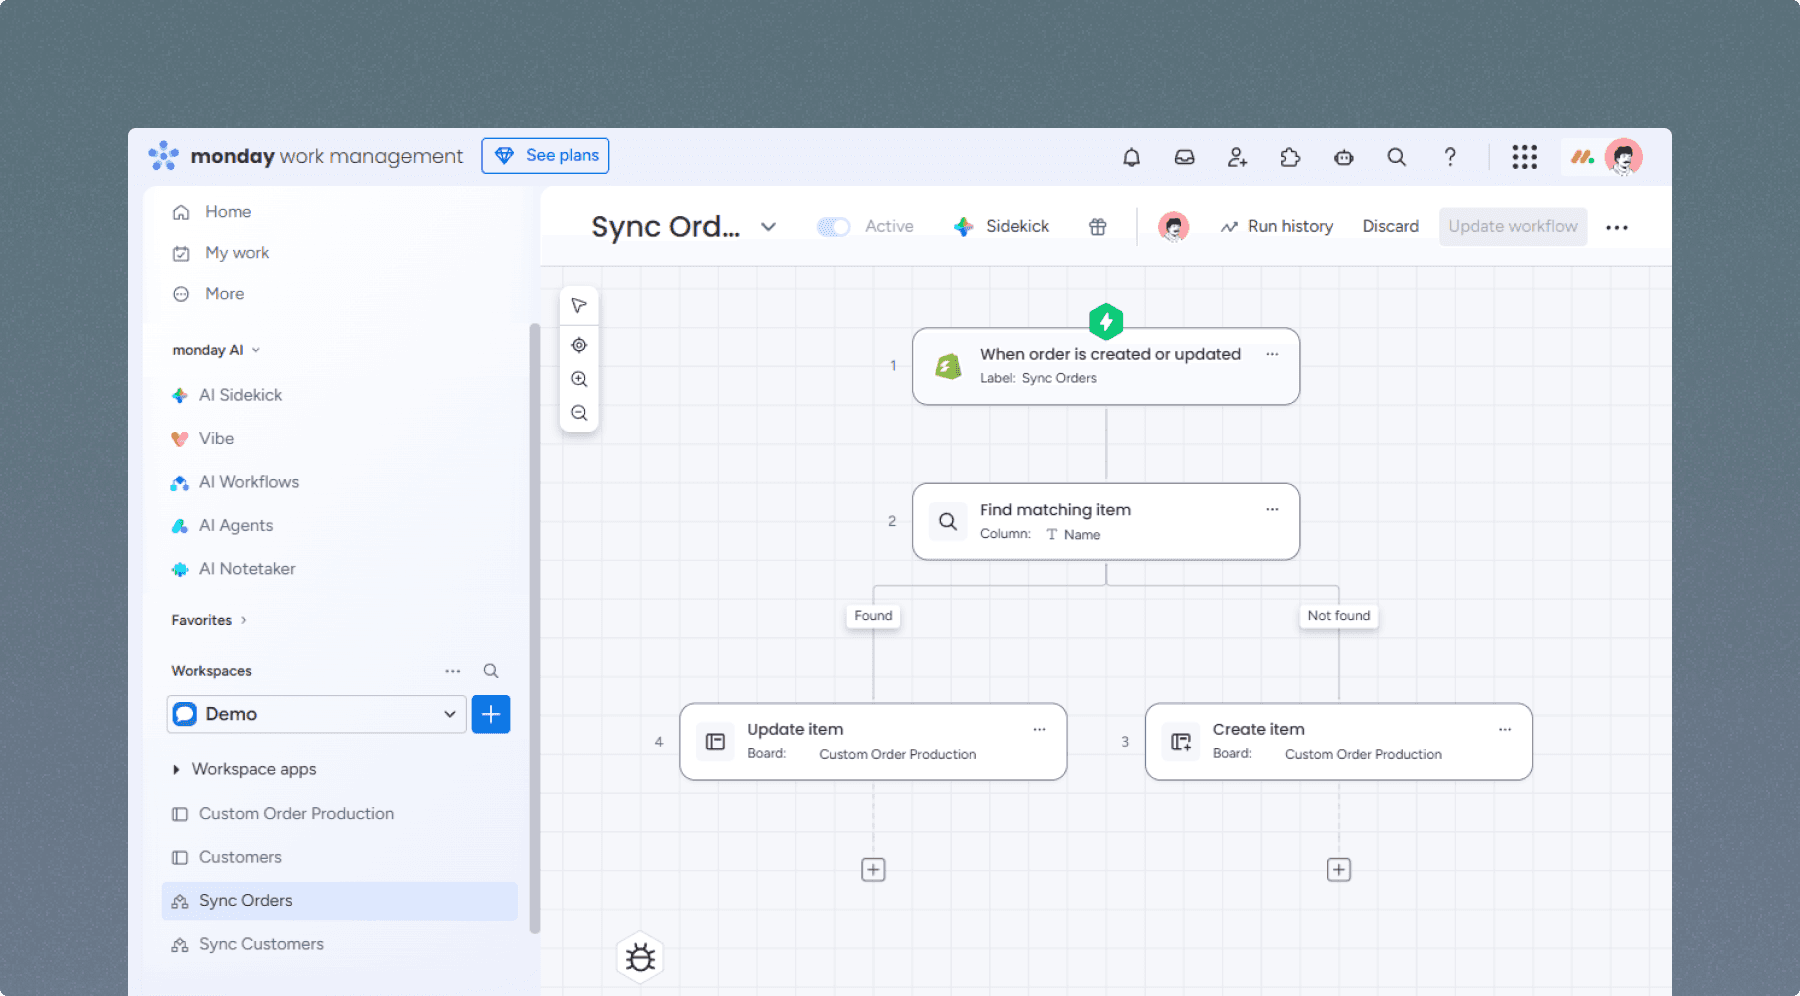Click the sidebar vertical scrollbar
Screen dimensions: 1800x996
(535, 628)
